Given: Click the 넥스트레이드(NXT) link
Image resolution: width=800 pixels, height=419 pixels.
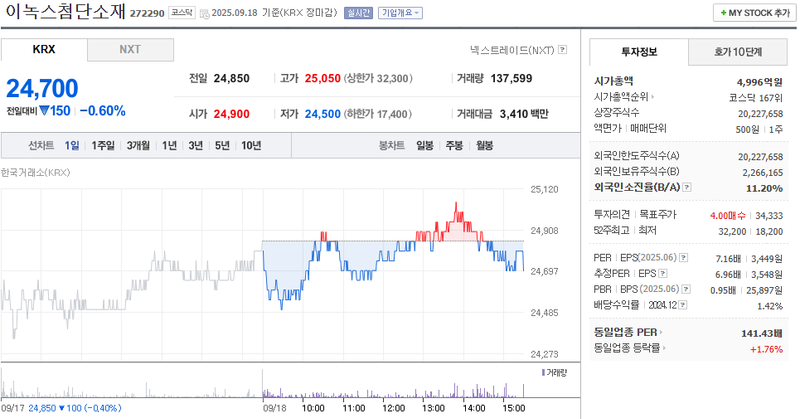Looking at the screenshot, I should click(x=512, y=50).
